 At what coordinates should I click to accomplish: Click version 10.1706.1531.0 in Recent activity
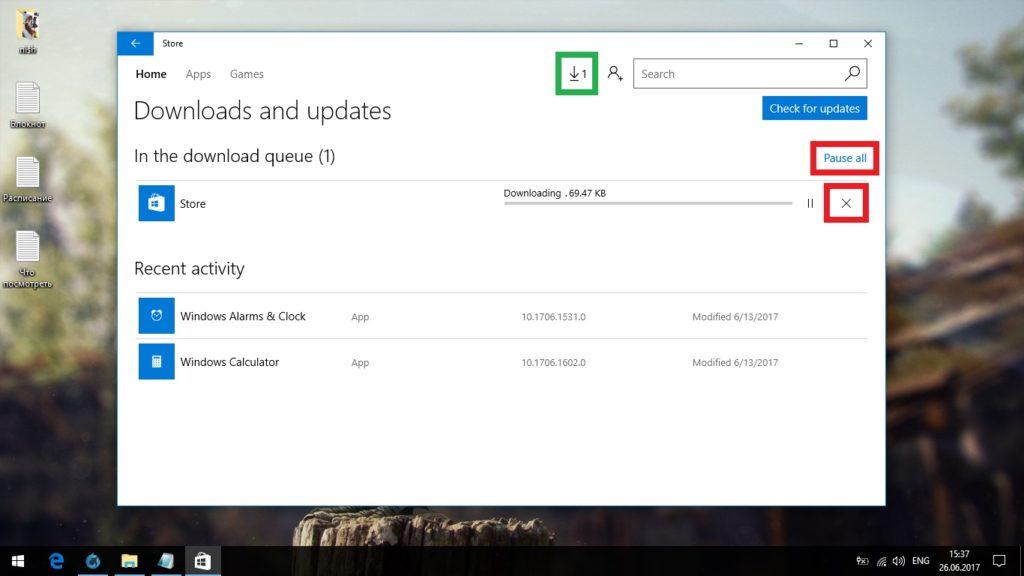[553, 317]
